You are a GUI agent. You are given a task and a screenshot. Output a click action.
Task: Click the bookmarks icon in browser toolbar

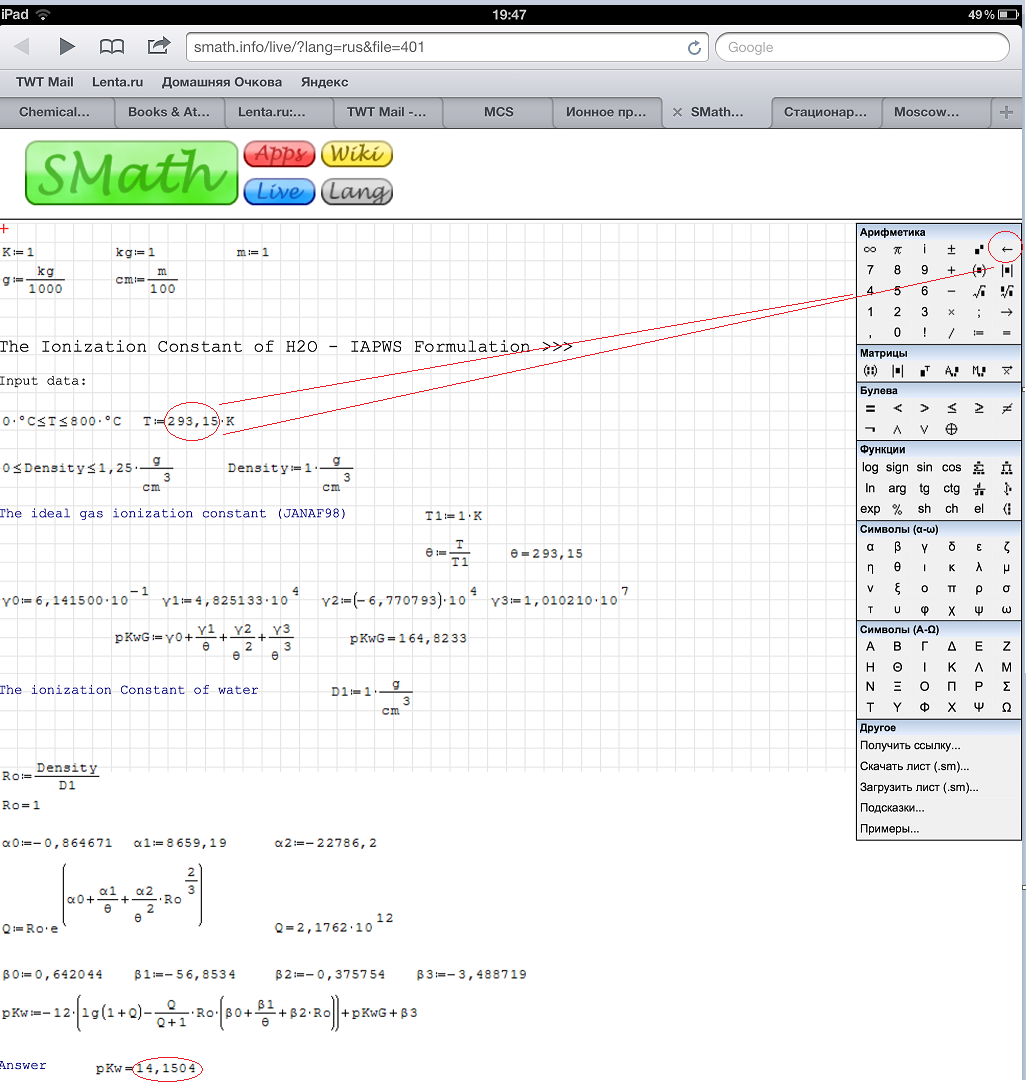[112, 46]
